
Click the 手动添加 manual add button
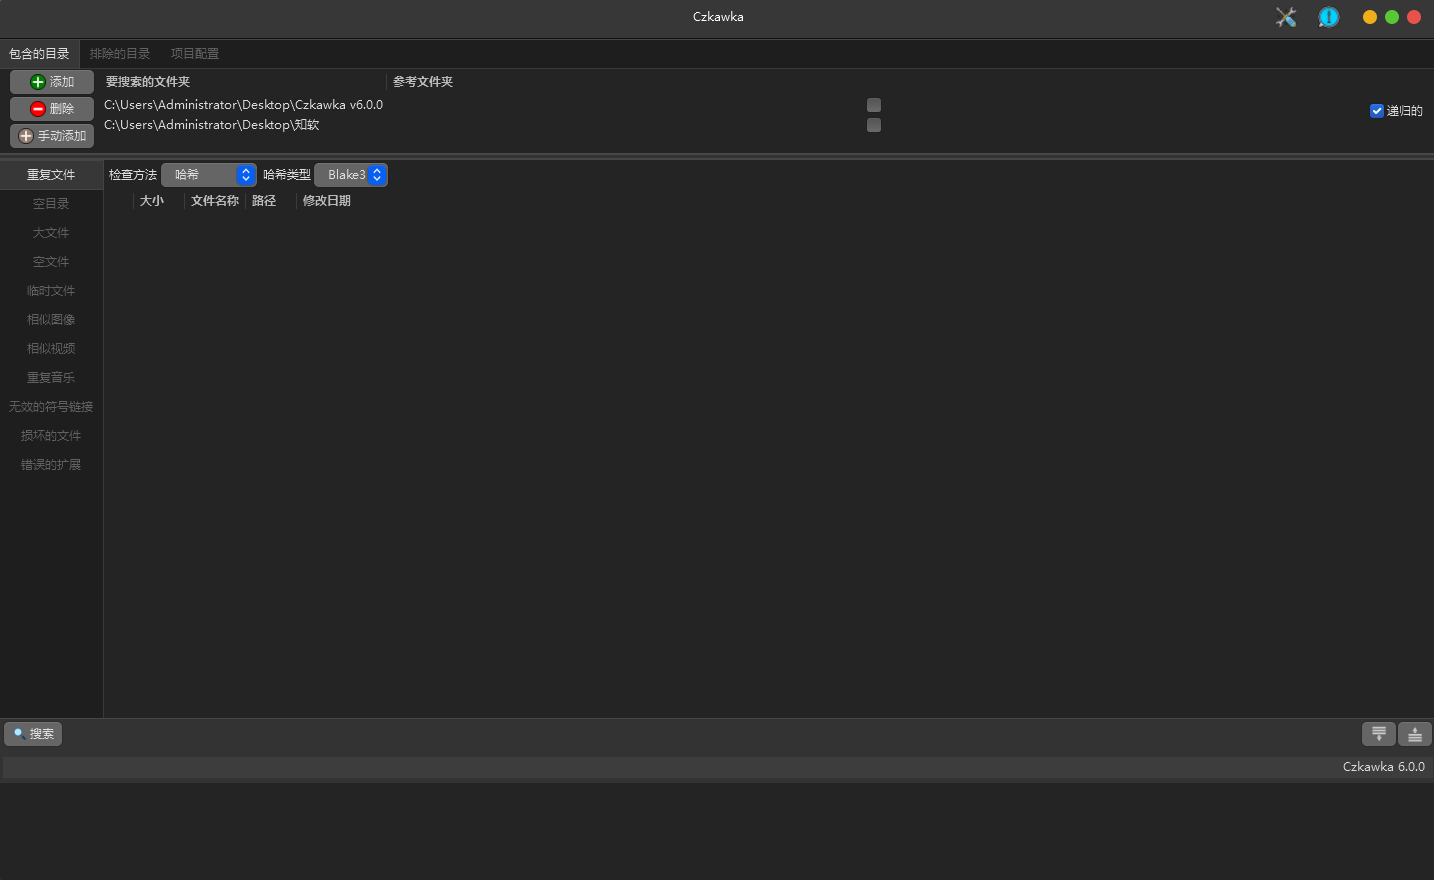pyautogui.click(x=52, y=136)
